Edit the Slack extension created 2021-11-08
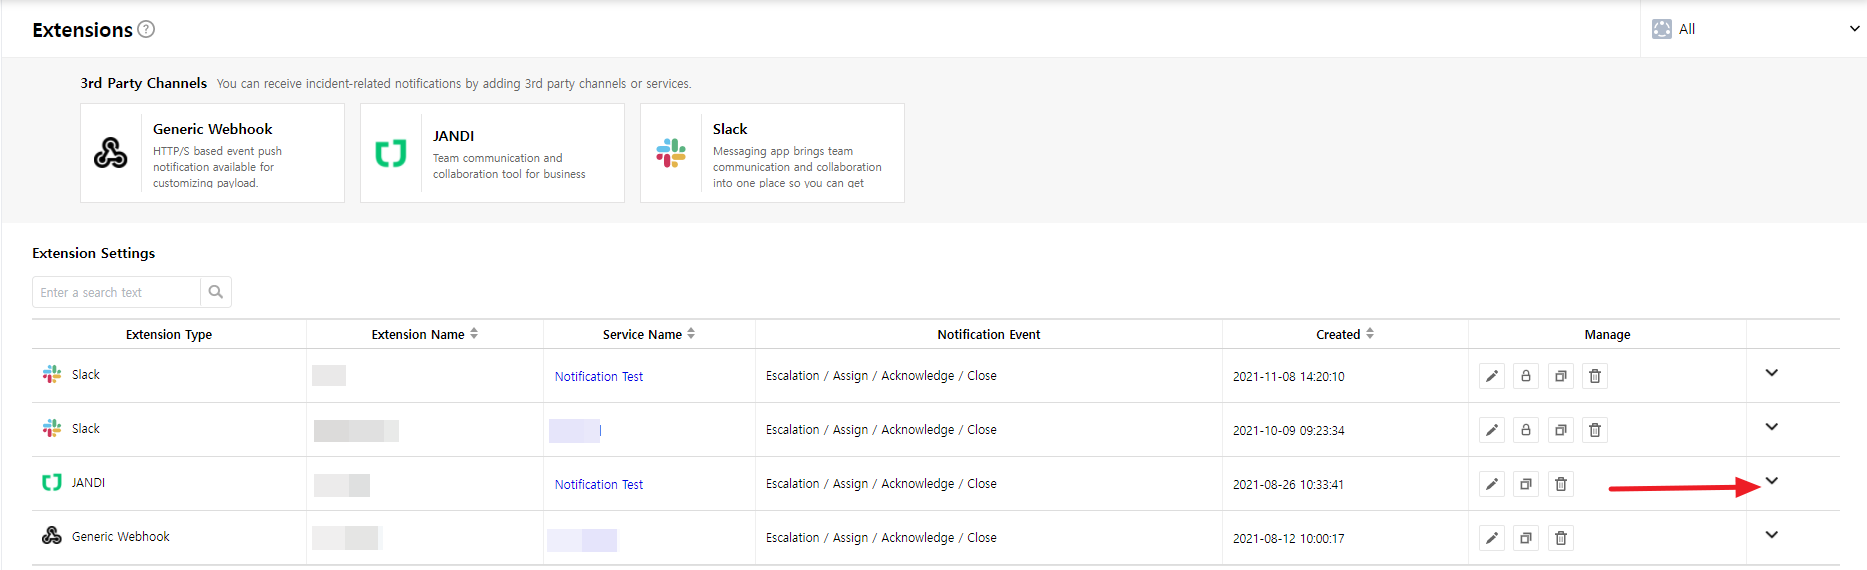This screenshot has width=1867, height=570. click(x=1491, y=376)
